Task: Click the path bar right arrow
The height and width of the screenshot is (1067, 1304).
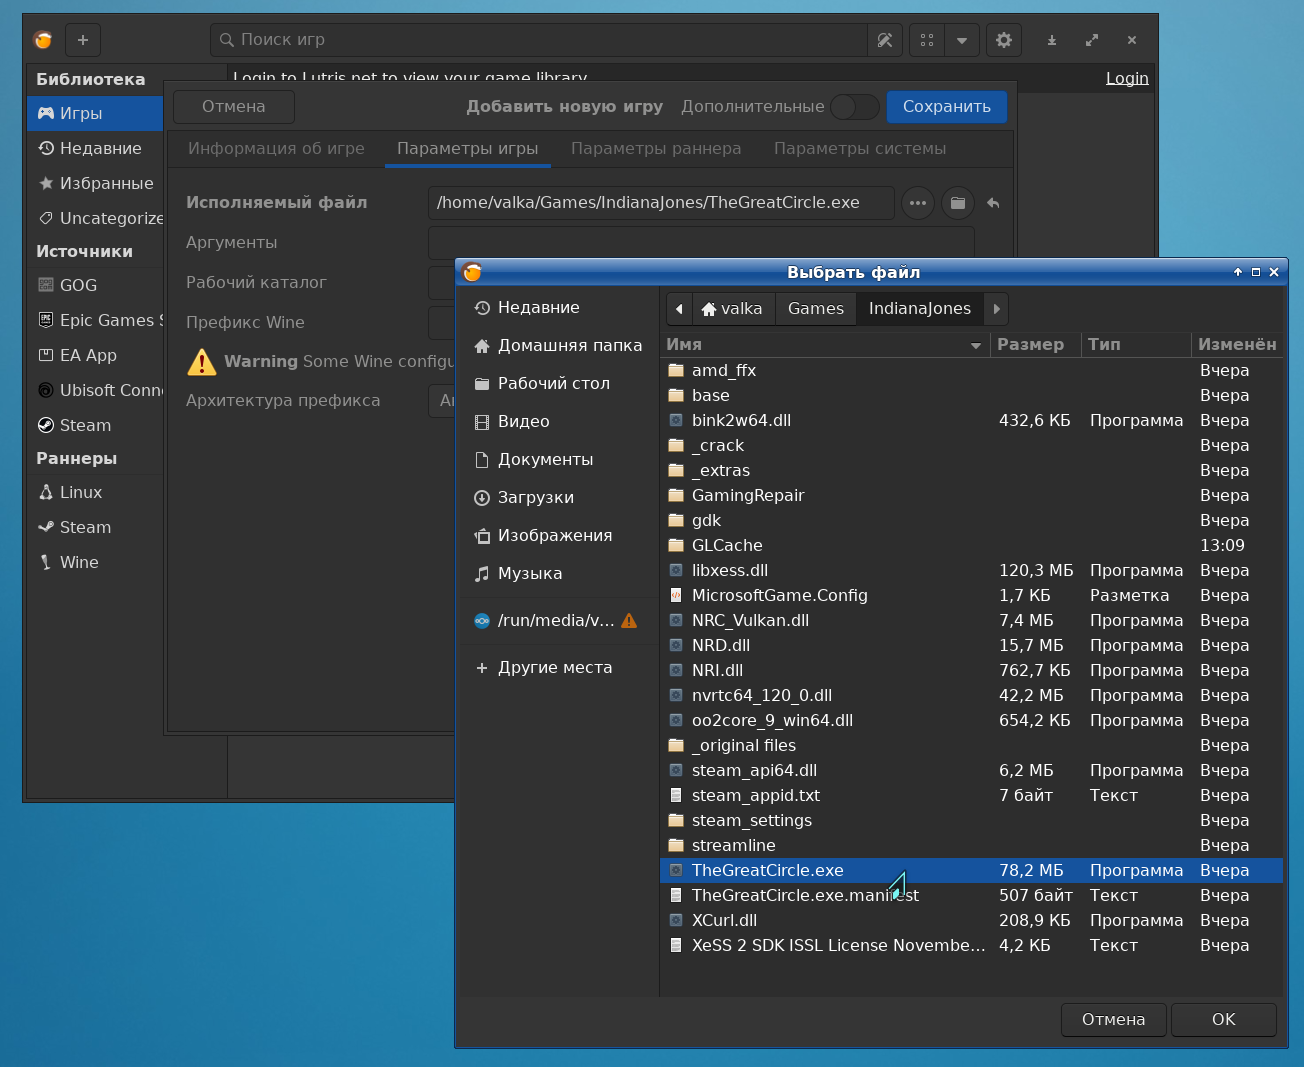Action: 996,309
